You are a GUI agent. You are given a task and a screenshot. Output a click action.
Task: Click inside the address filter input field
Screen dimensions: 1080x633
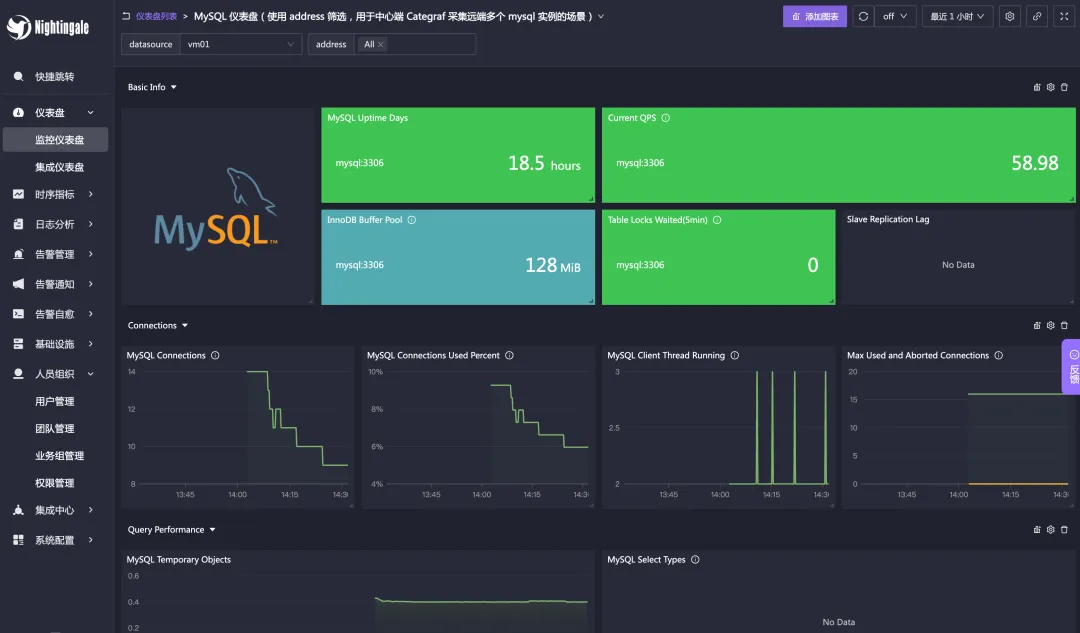click(x=430, y=45)
